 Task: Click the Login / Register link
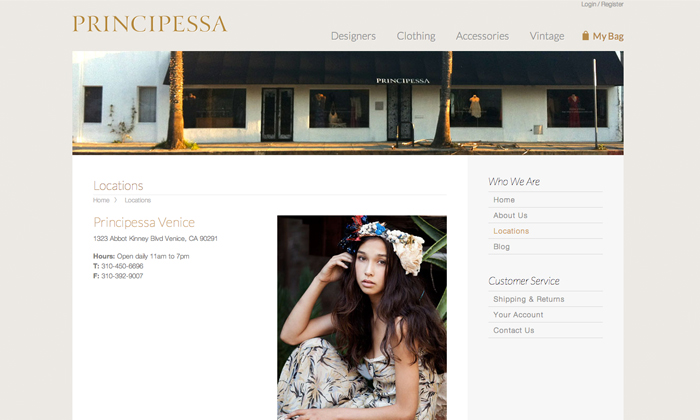(602, 4)
